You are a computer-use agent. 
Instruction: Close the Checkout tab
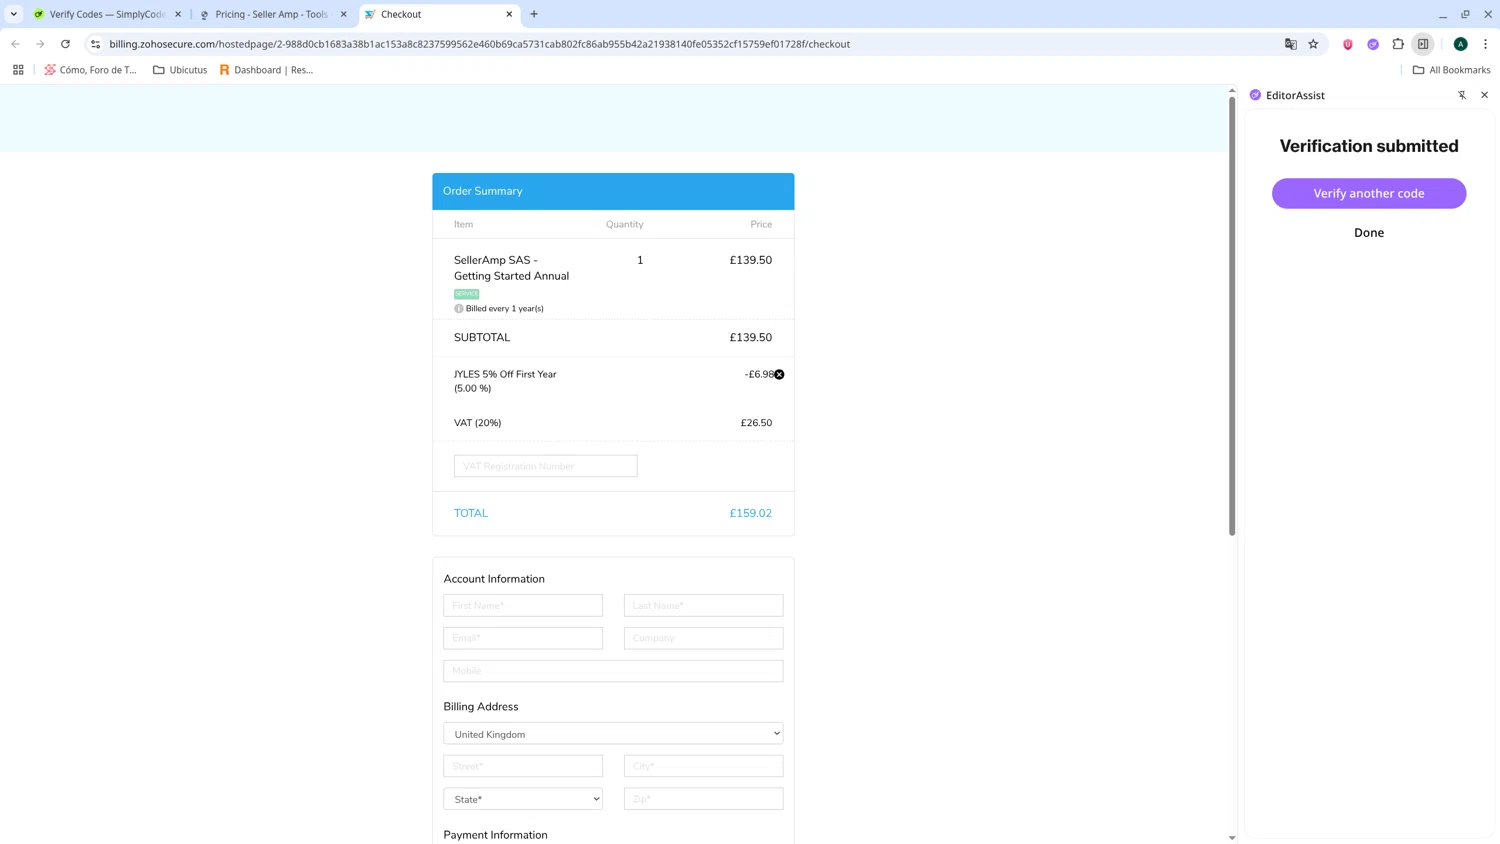tap(509, 14)
